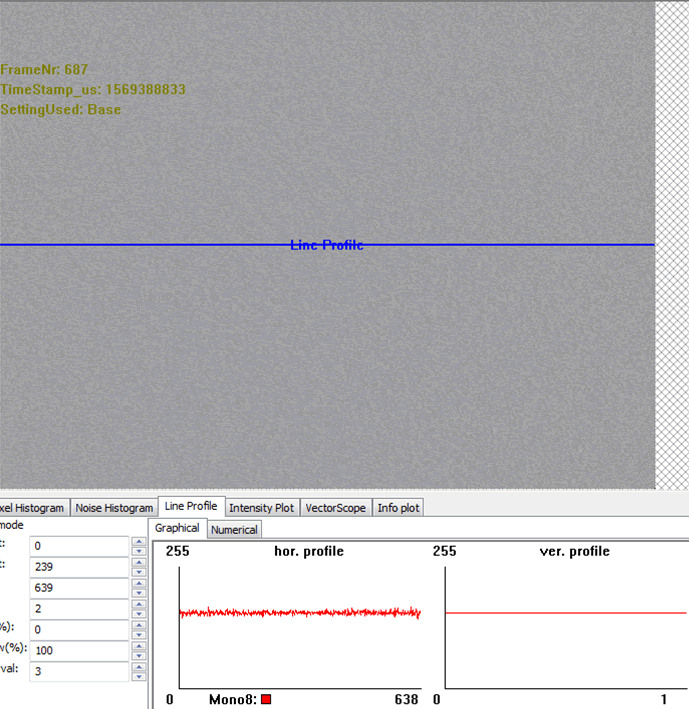Screen dimensions: 689x709
Task: Click the red horizontal profile trace
Action: tap(300, 612)
